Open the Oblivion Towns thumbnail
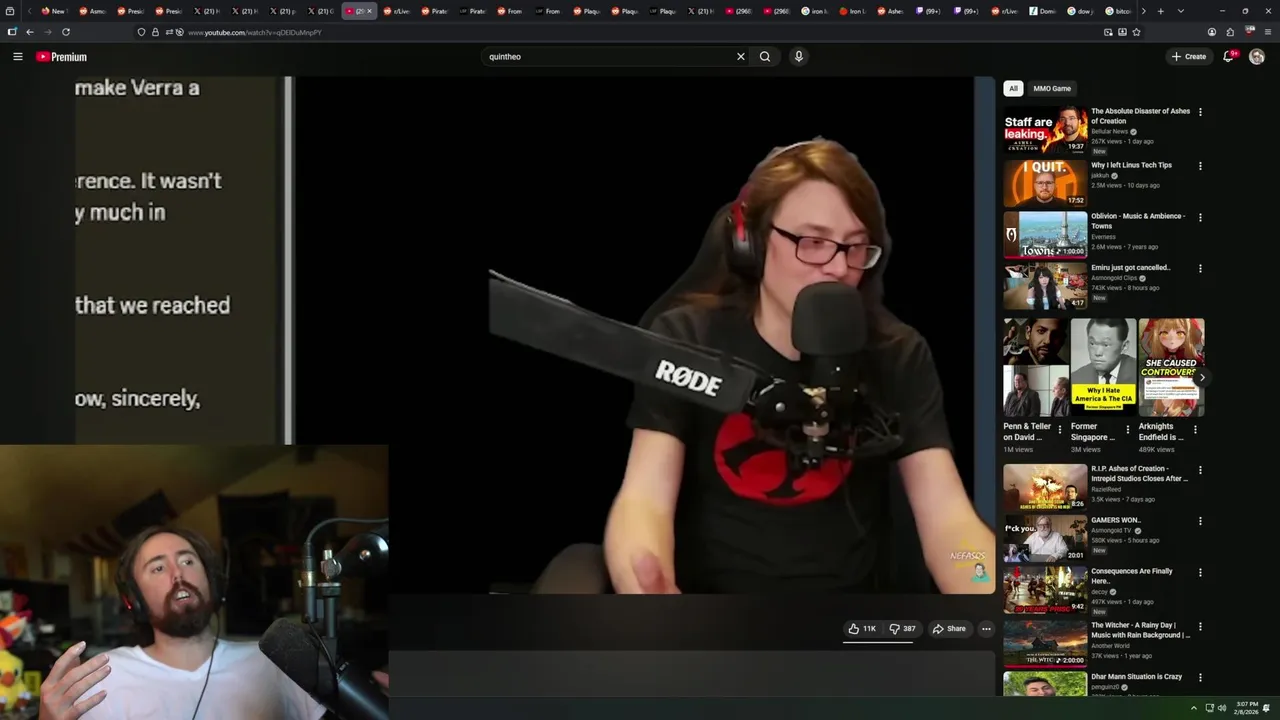This screenshot has width=1280, height=720. pyautogui.click(x=1045, y=234)
